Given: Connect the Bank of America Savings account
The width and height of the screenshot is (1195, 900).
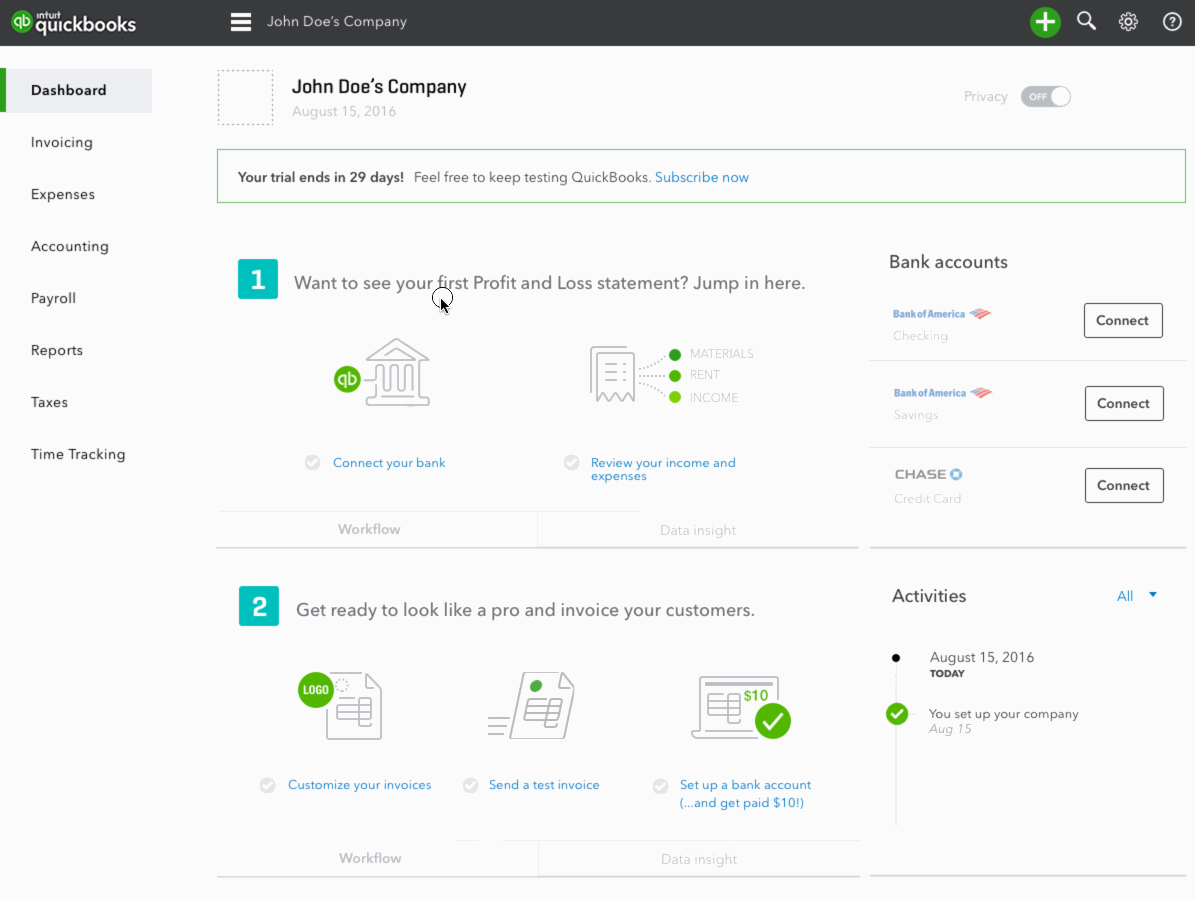Looking at the screenshot, I should click(1123, 404).
